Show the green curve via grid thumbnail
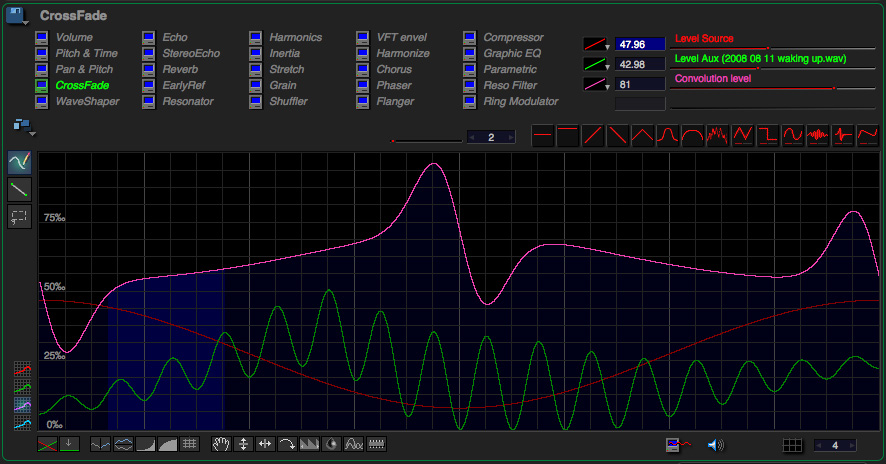886x464 pixels. click(x=23, y=387)
